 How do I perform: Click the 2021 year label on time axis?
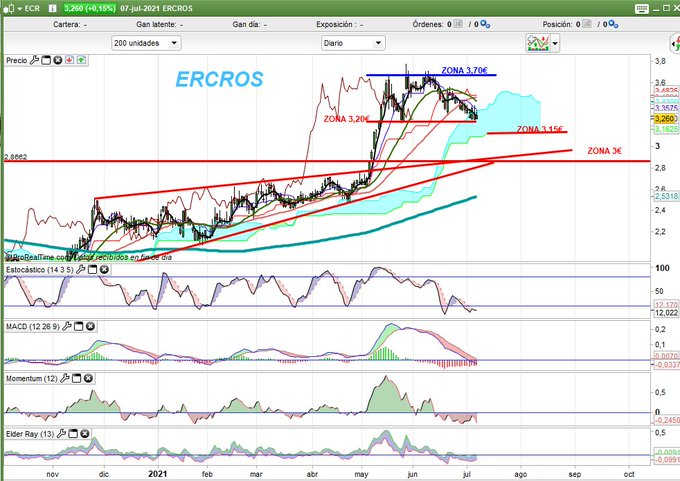click(x=157, y=474)
